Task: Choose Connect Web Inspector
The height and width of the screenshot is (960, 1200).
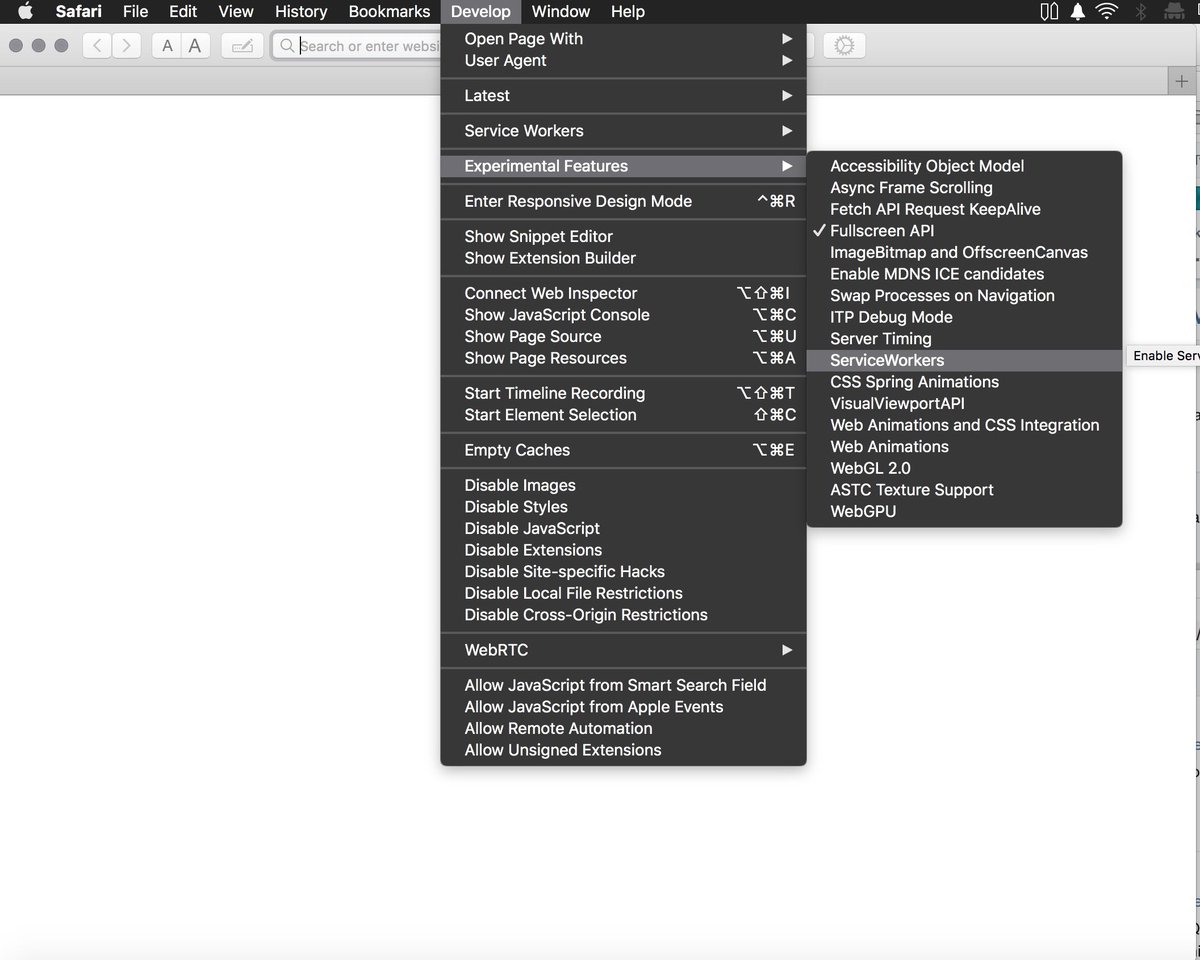Action: 623,293
